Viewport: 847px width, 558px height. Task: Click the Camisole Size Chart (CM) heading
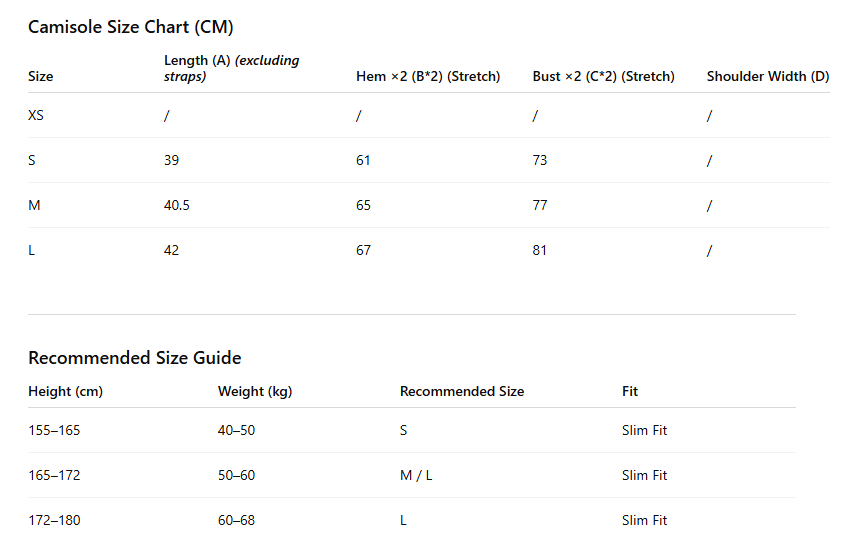point(131,27)
